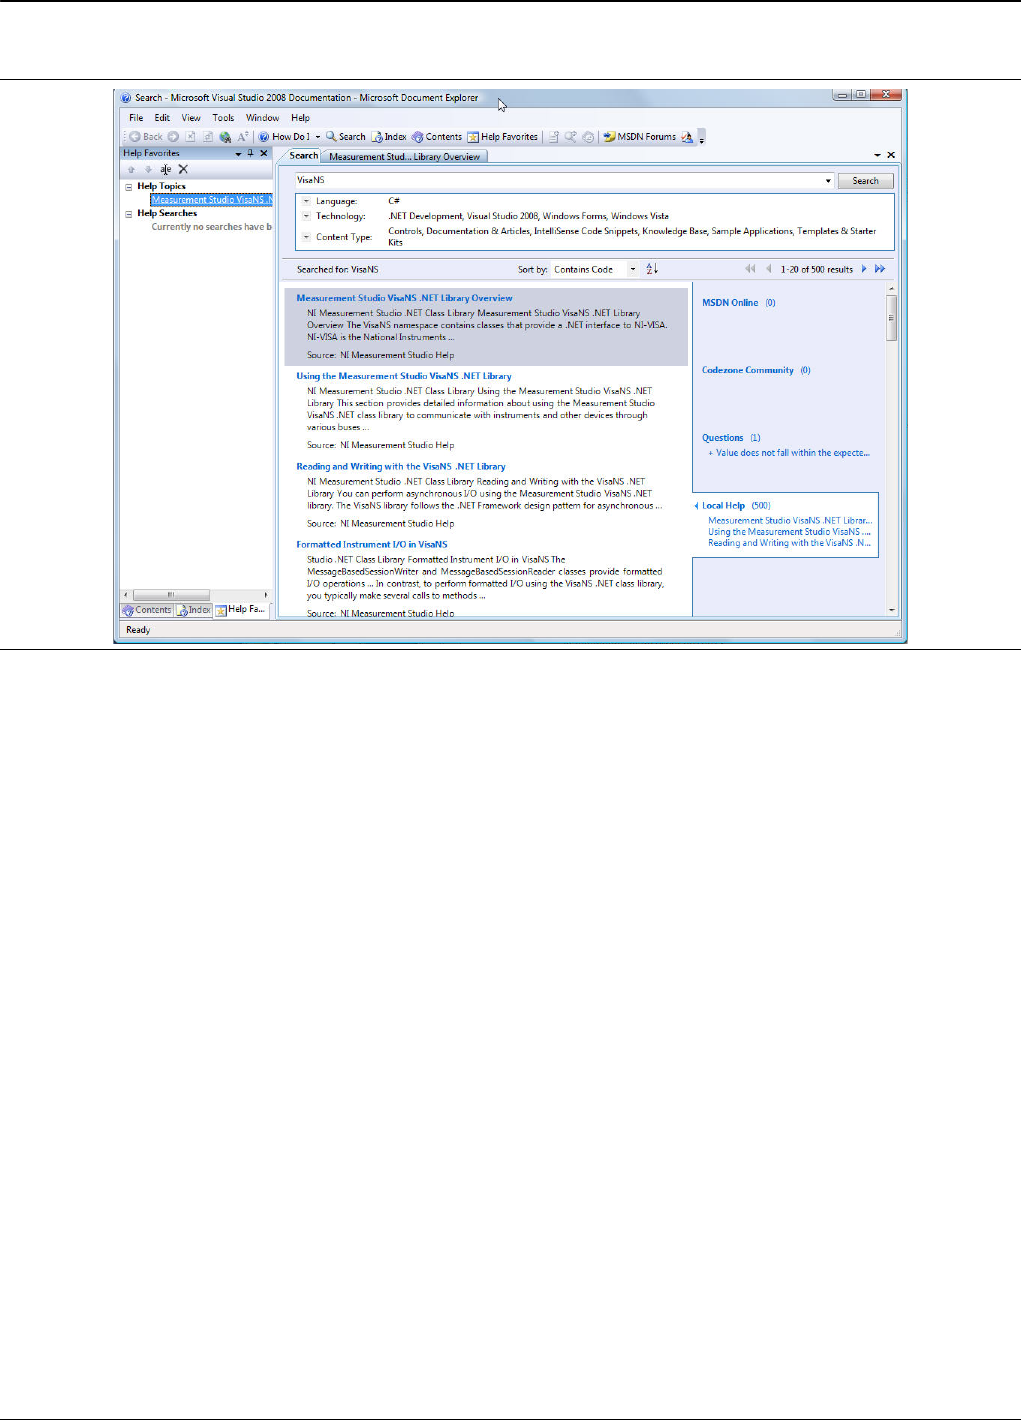Collapse the Help Searches tree node
This screenshot has height=1420, width=1021.
(128, 214)
